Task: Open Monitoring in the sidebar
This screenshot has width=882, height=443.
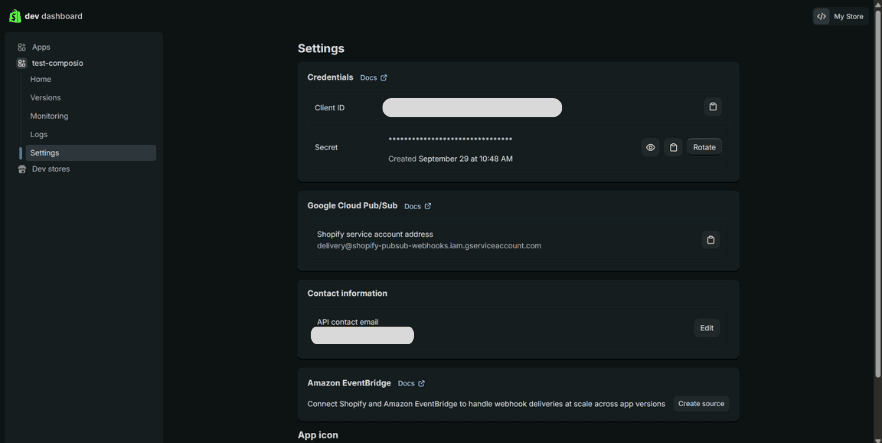Action: (x=49, y=116)
